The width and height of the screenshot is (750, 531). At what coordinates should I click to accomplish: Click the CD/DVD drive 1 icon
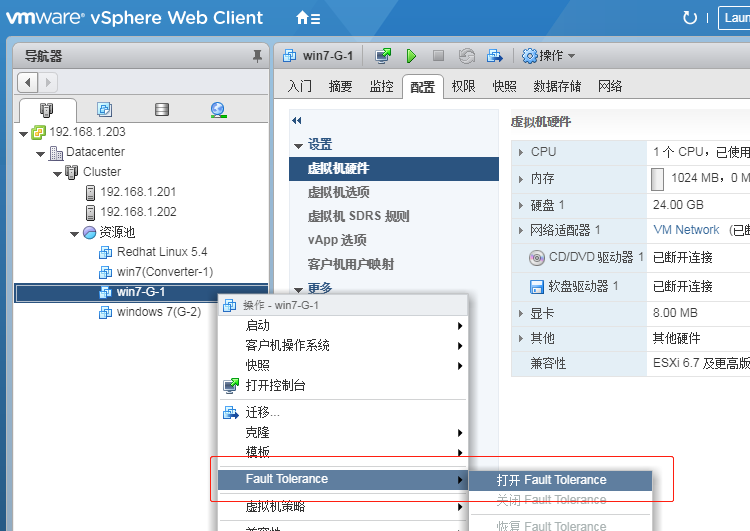coord(537,258)
